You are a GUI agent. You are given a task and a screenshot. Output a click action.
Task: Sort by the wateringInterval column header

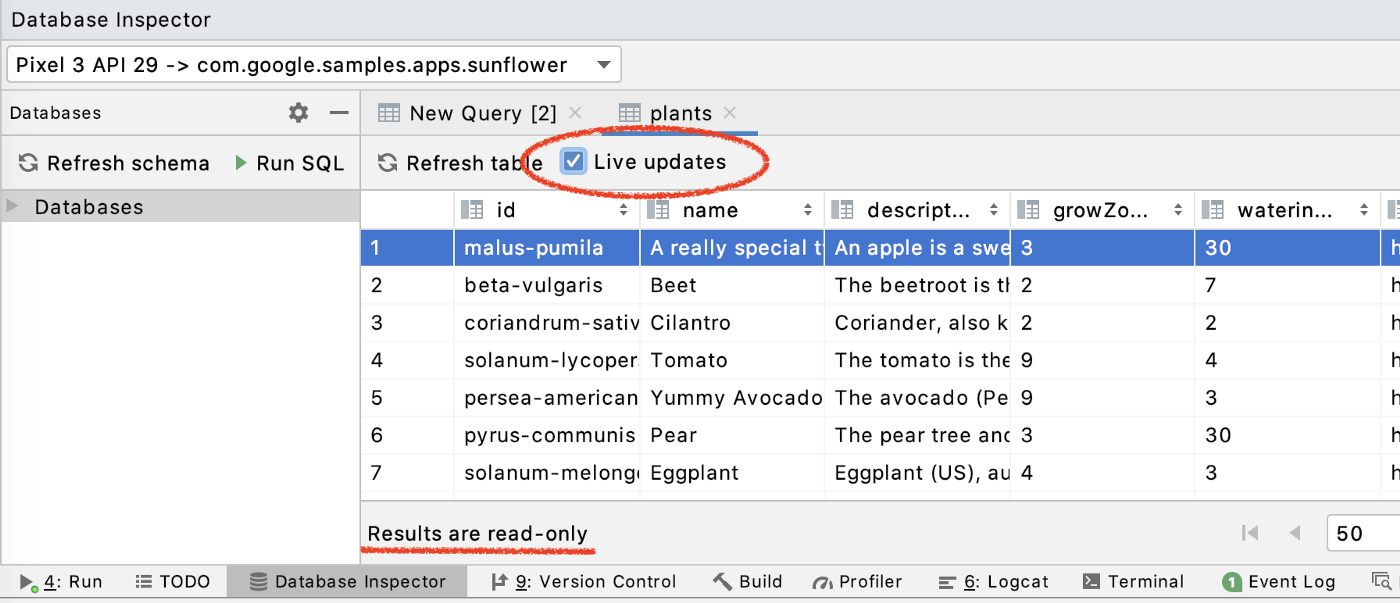[1287, 210]
